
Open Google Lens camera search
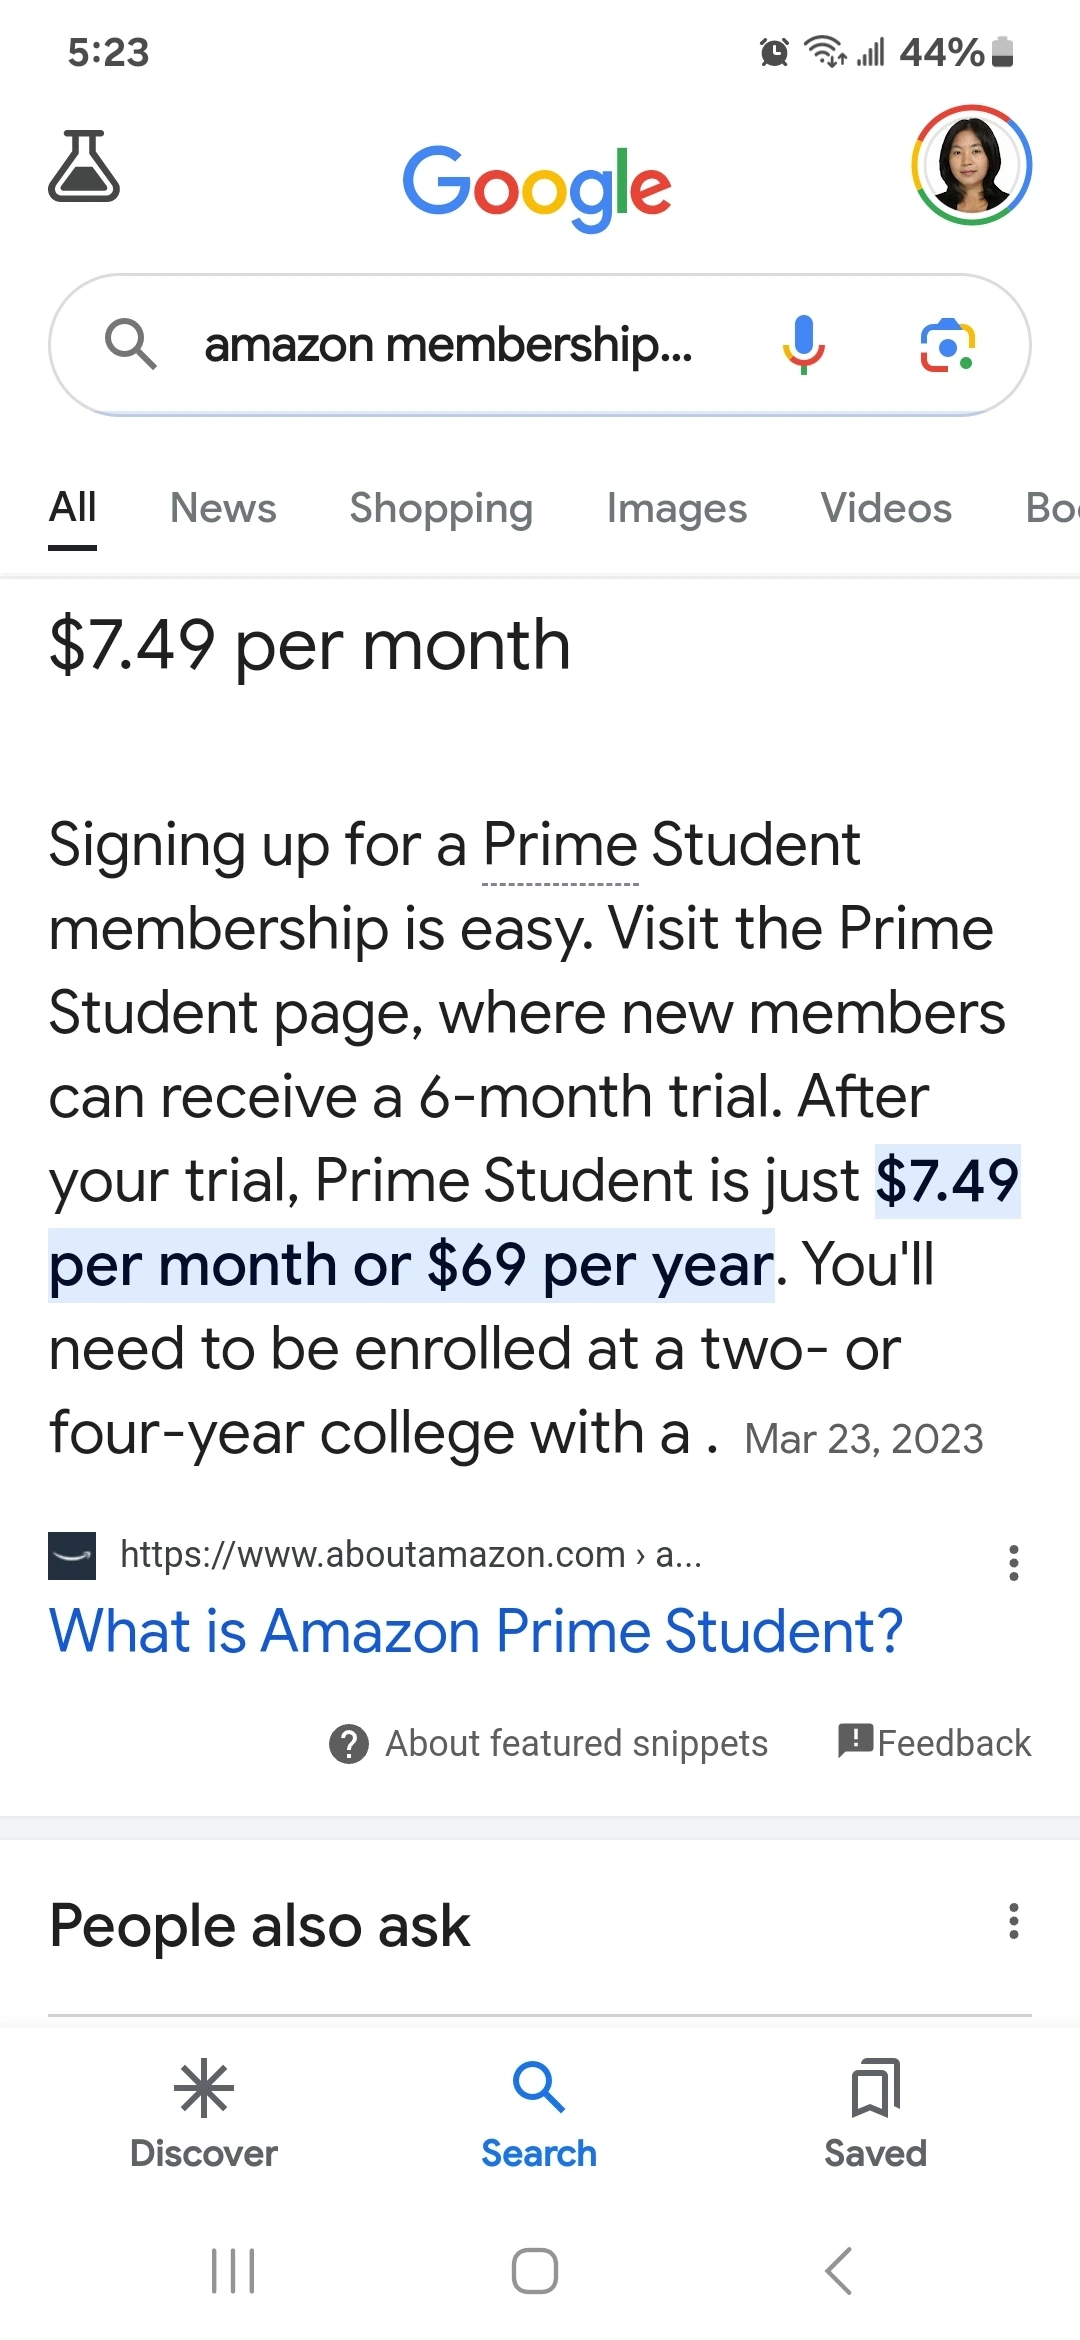946,345
